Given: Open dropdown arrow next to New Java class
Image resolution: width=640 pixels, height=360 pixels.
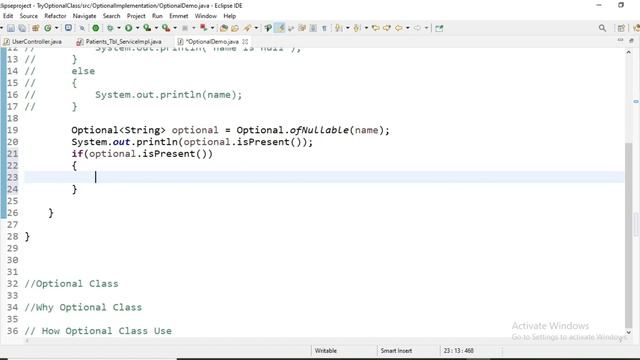Looking at the screenshot, I should click(56, 28).
